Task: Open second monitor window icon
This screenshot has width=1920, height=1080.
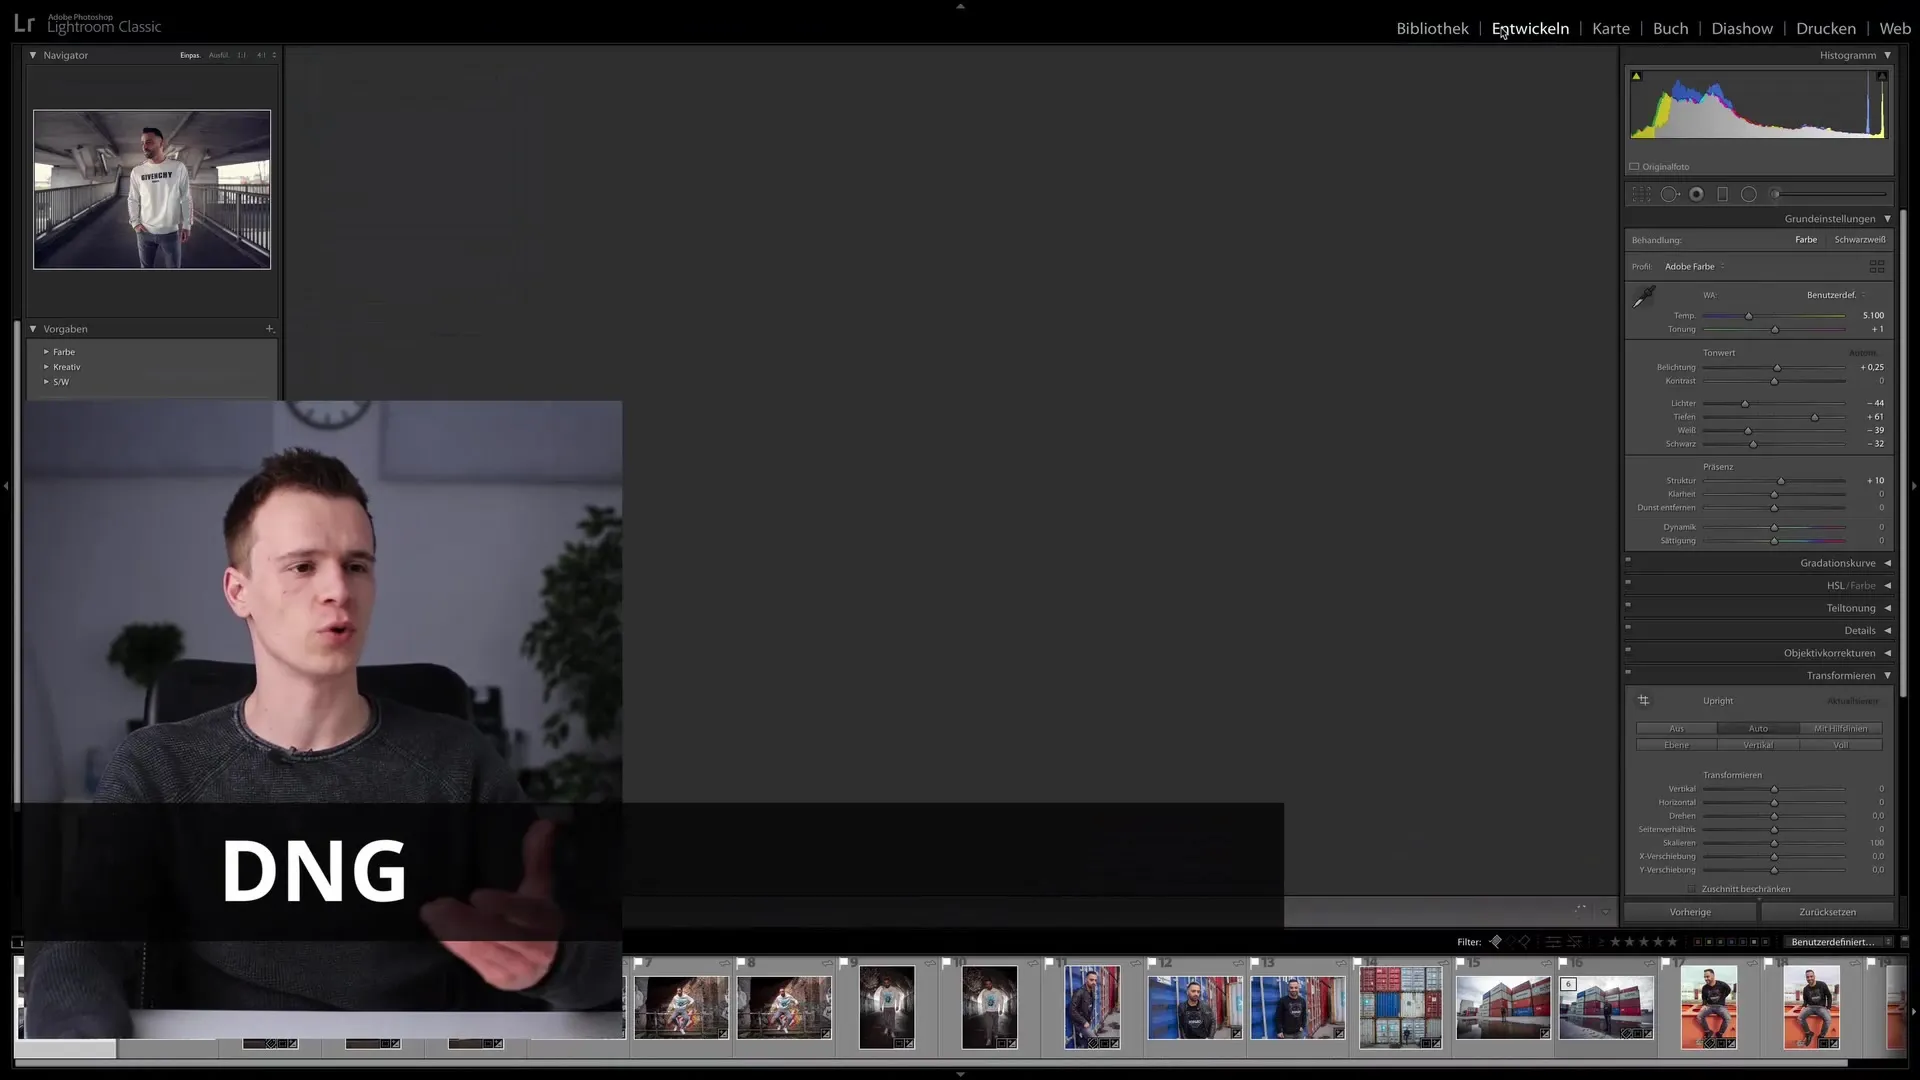Action: coord(17,942)
